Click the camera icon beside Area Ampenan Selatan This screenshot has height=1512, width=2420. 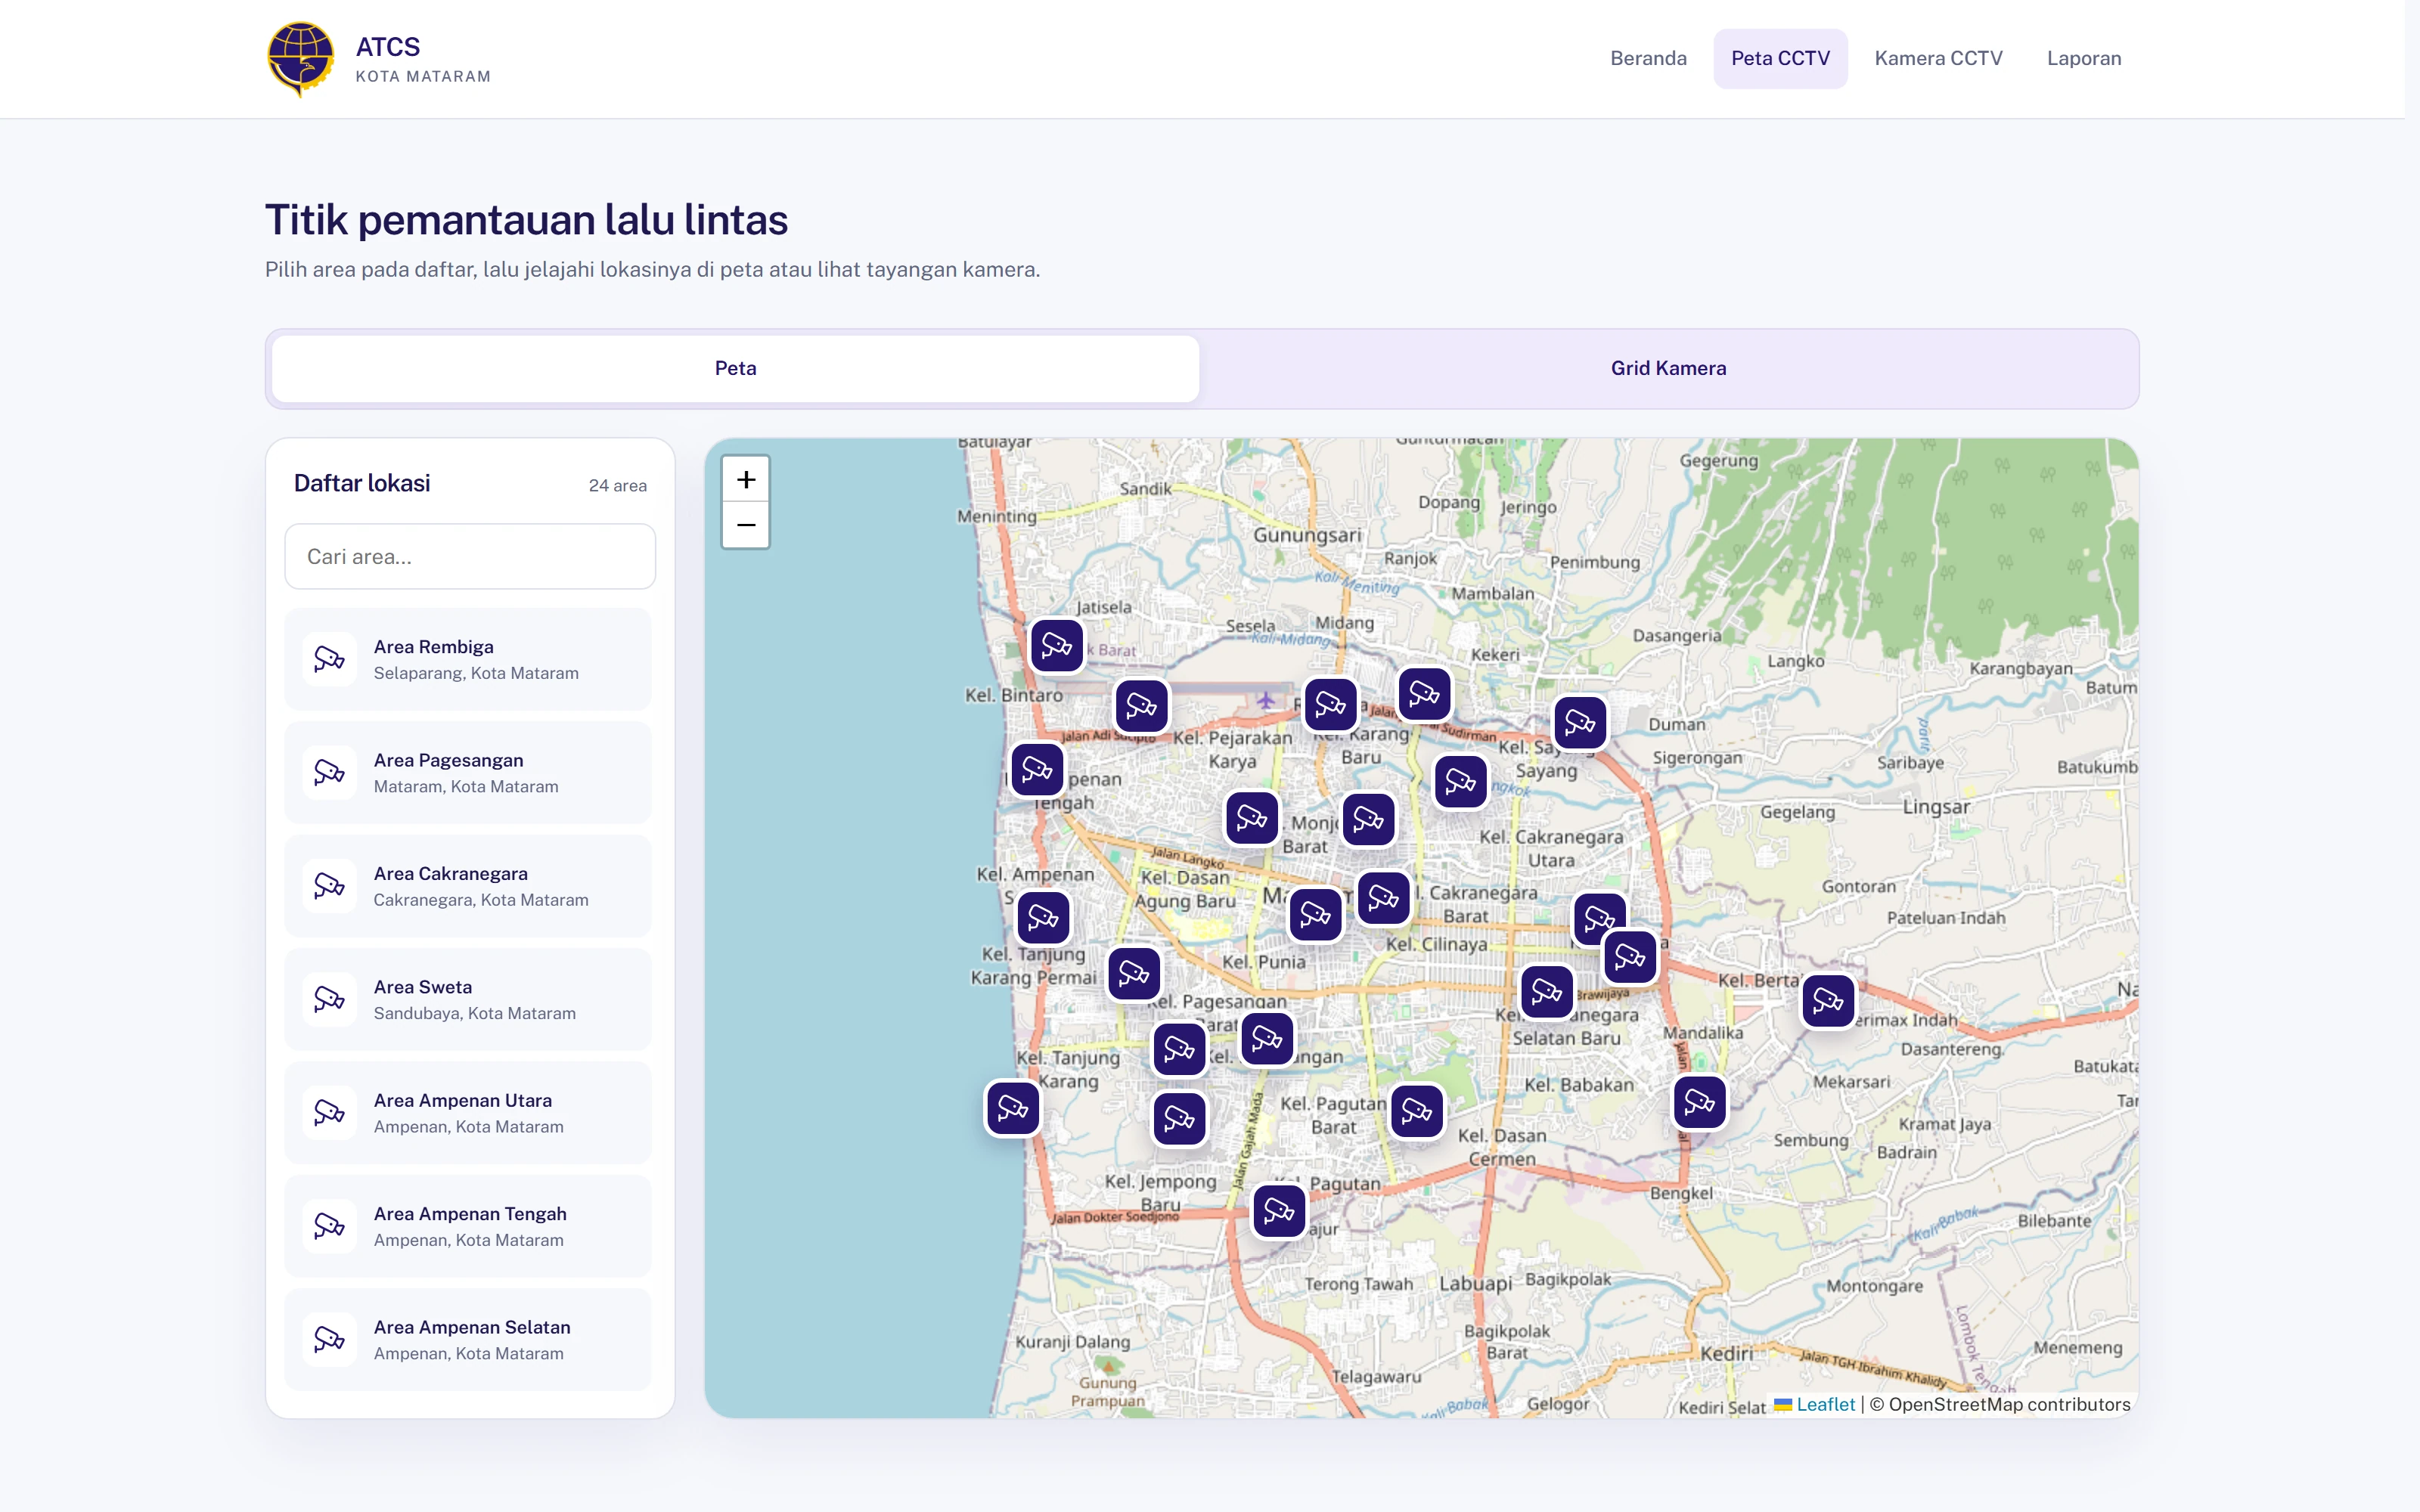[330, 1339]
